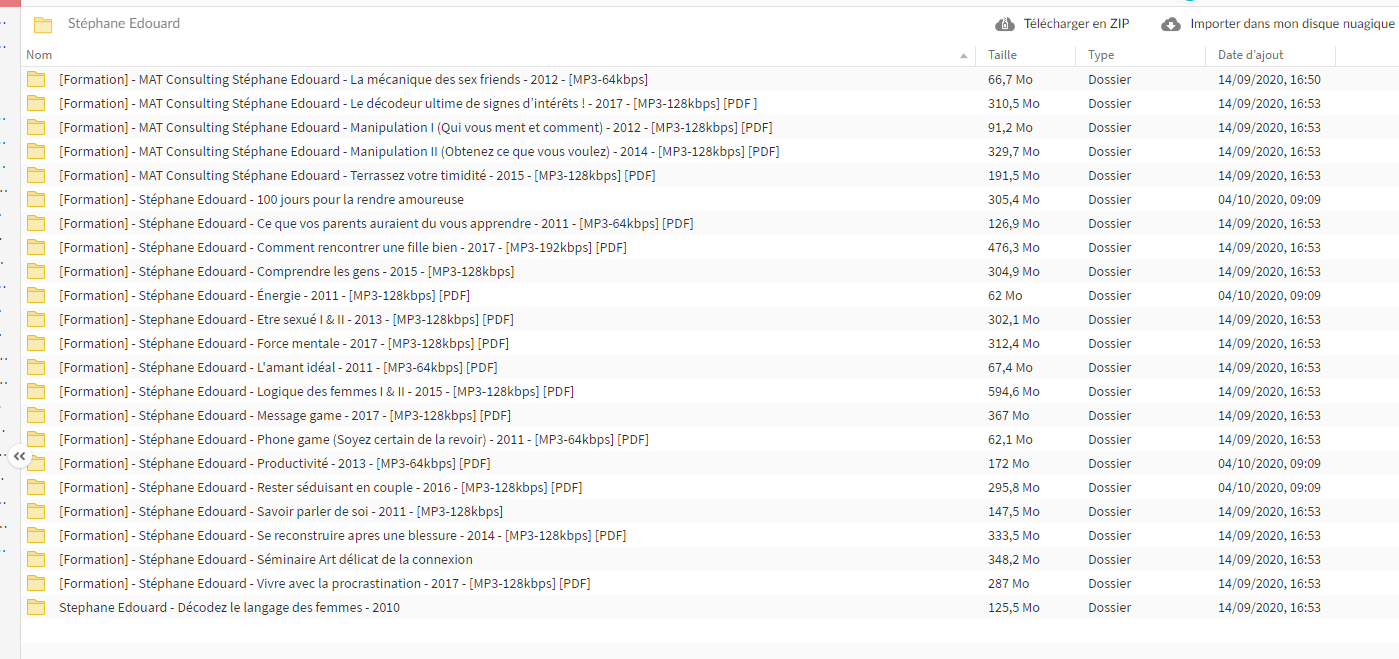
Task: Sort the list by Taille column
Action: [x=1002, y=55]
